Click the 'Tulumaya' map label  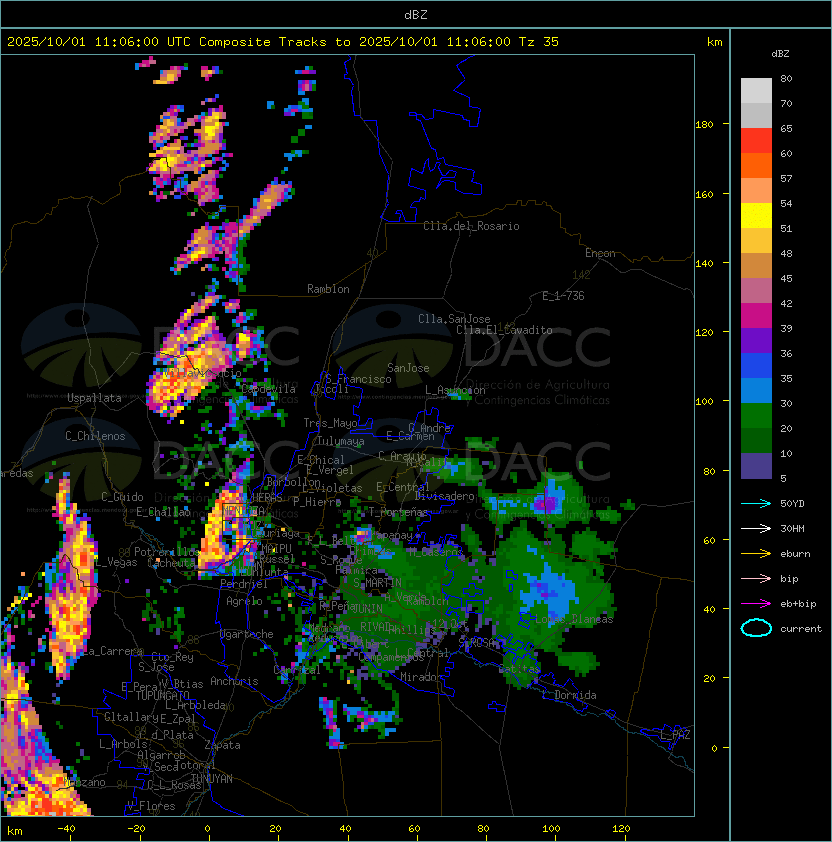pyautogui.click(x=341, y=441)
